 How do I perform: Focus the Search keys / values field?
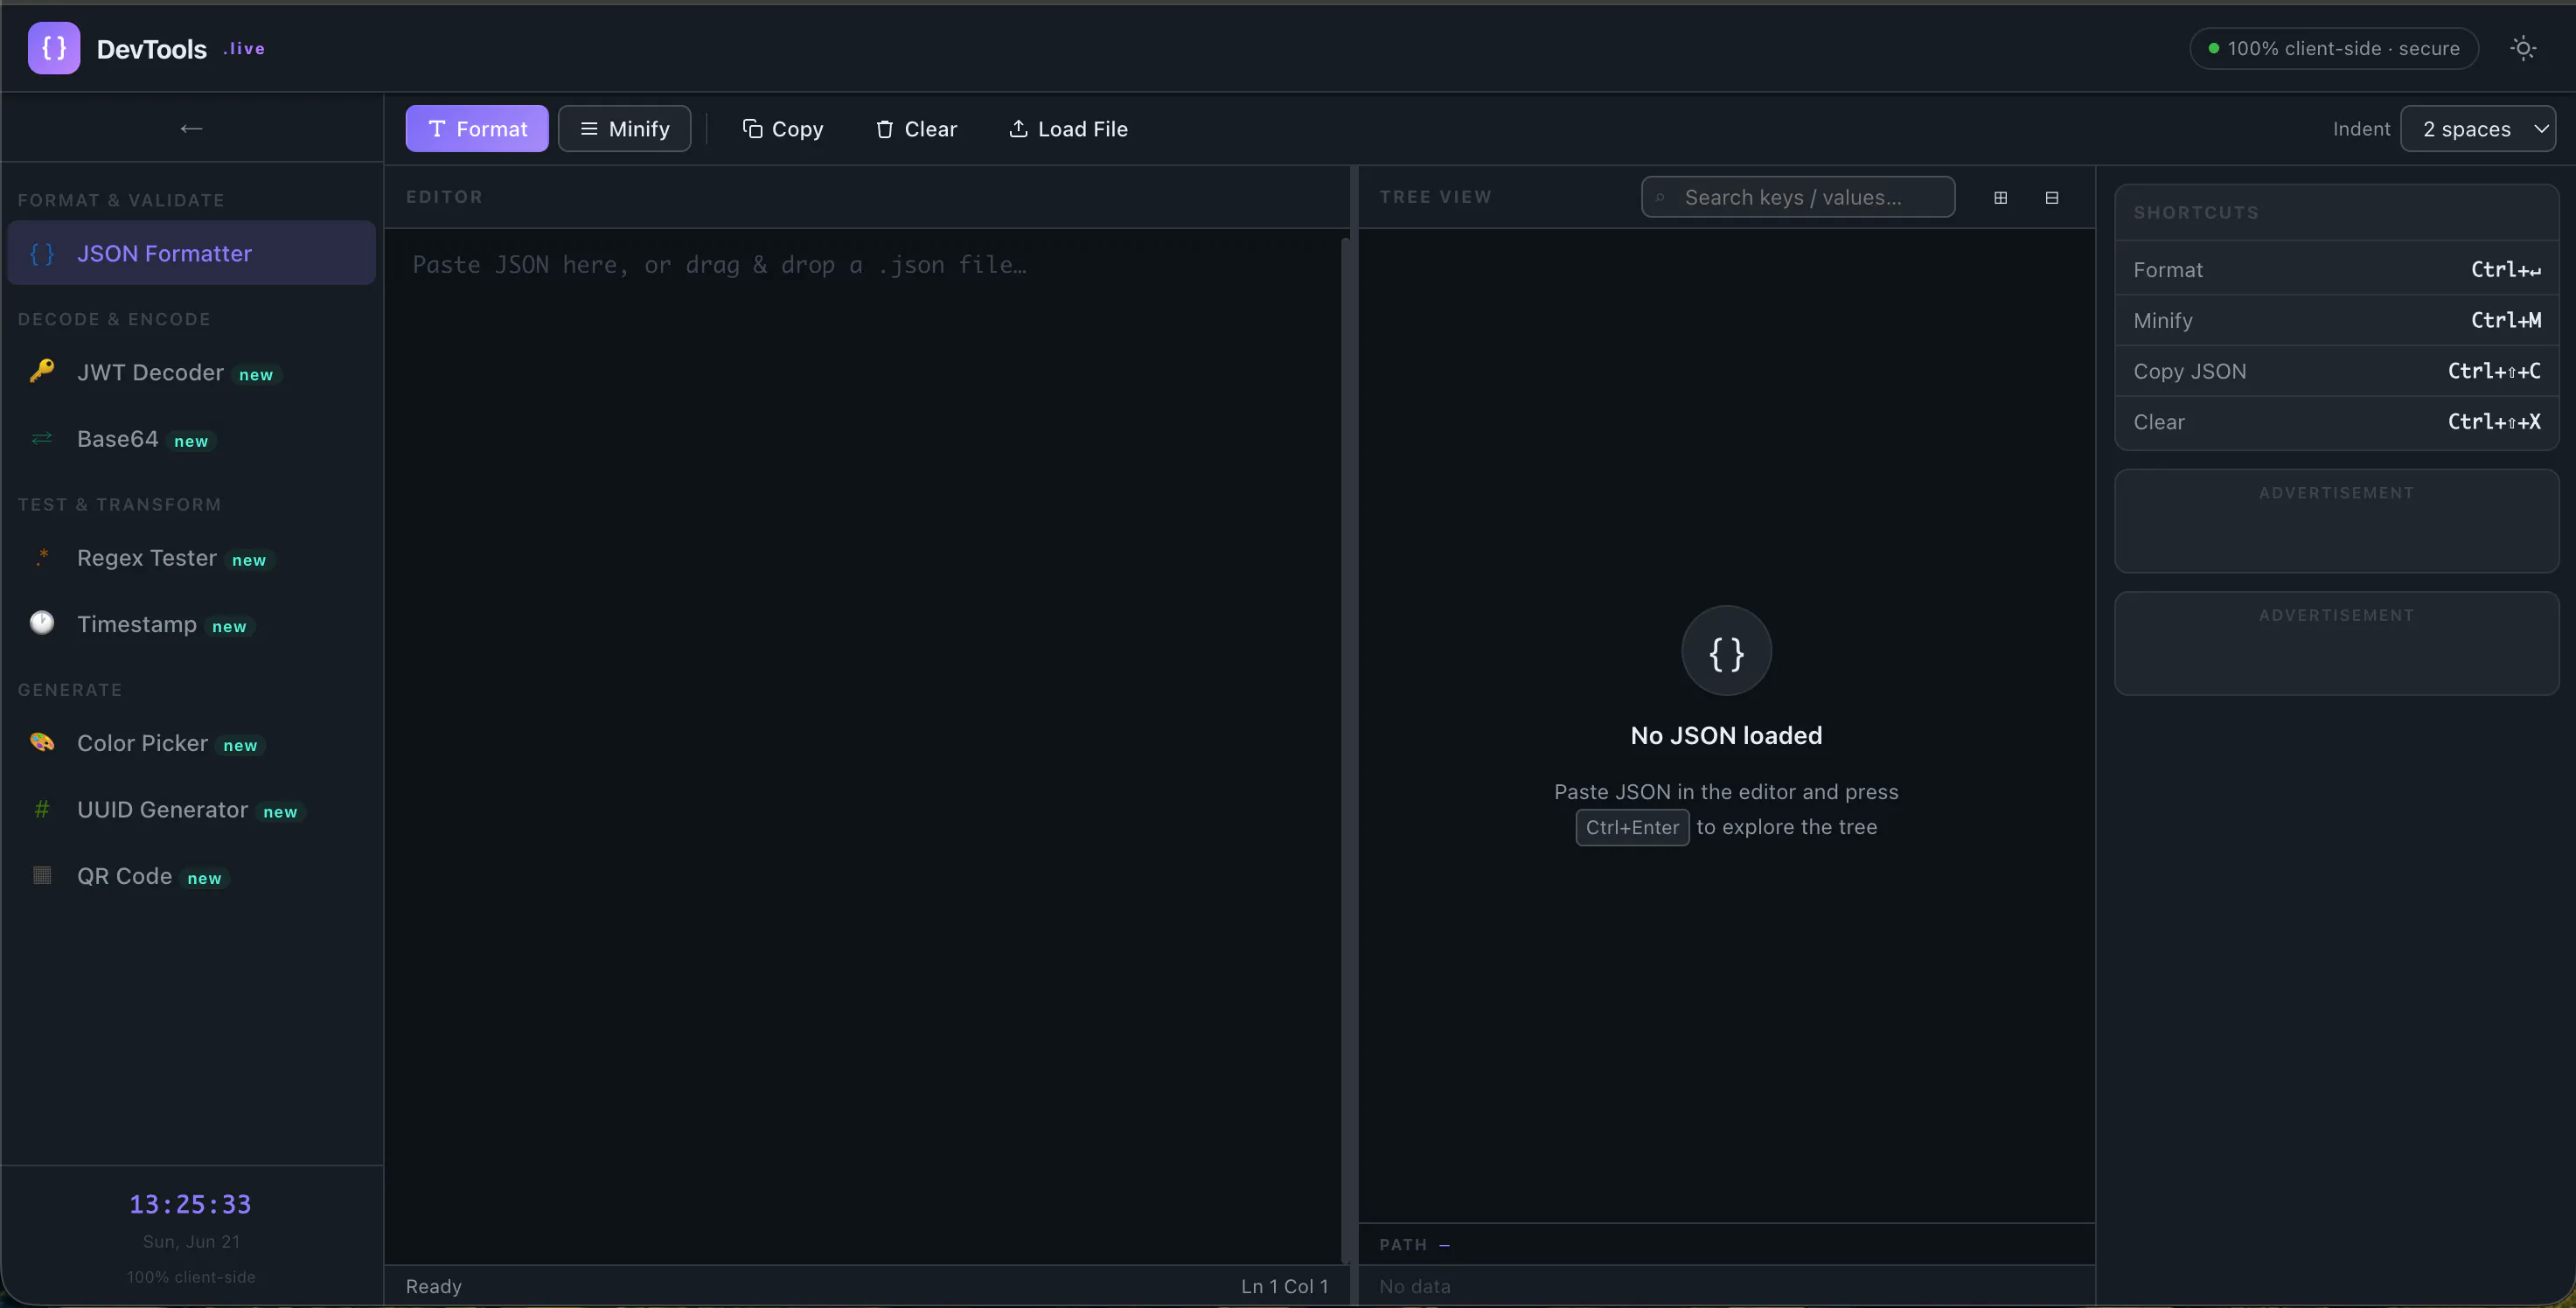point(1798,197)
